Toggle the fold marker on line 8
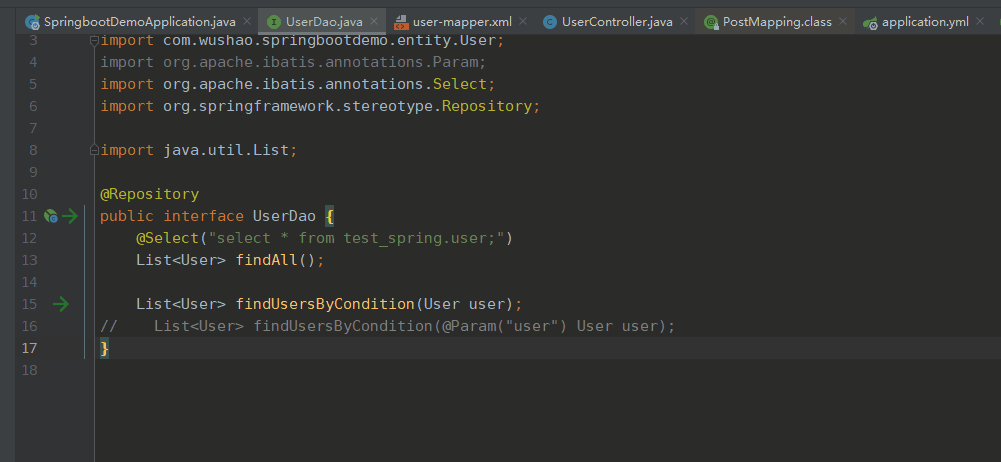Image resolution: width=1001 pixels, height=462 pixels. click(x=94, y=151)
